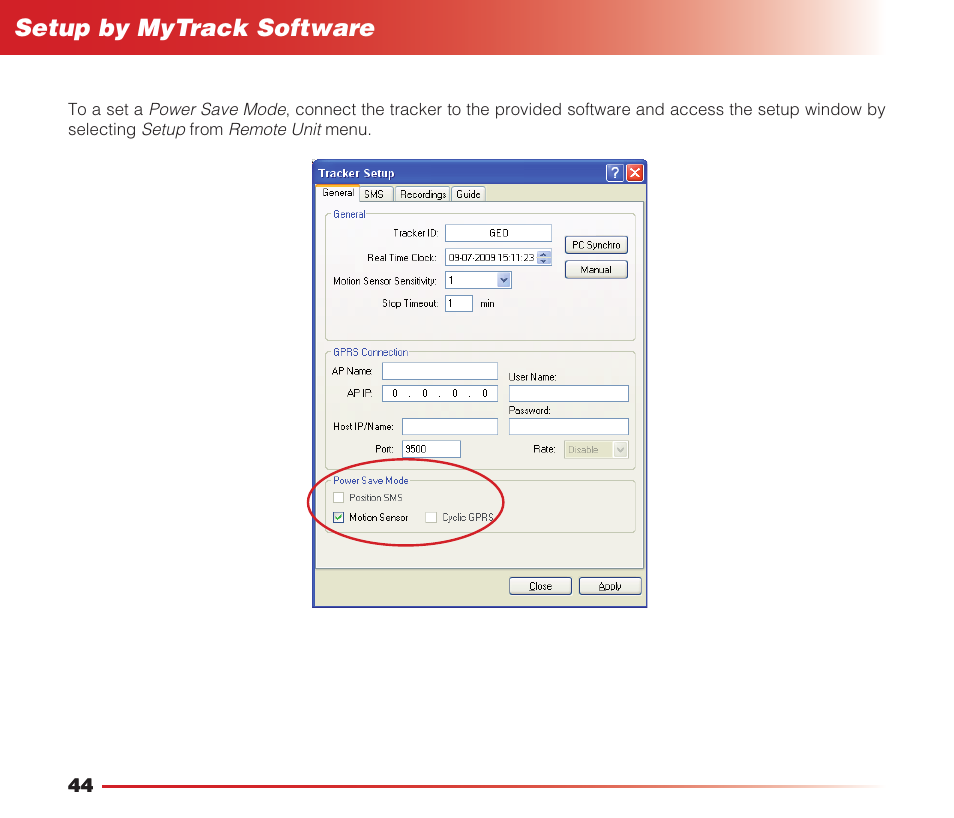Click the page number 44
The height and width of the screenshot is (818, 954).
tap(80, 785)
